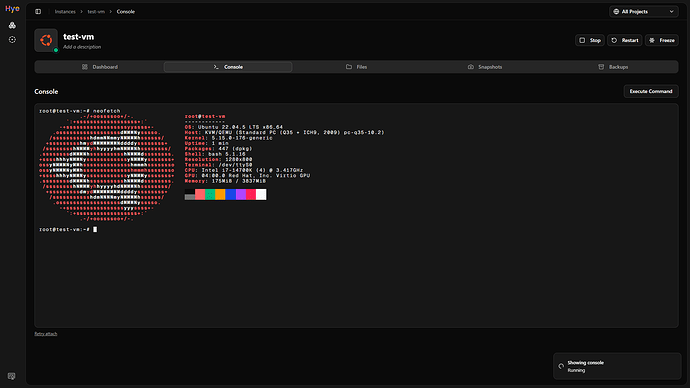690x388 pixels.
Task: Toggle the sidebar panel icon in the top bar
Action: coord(38,11)
